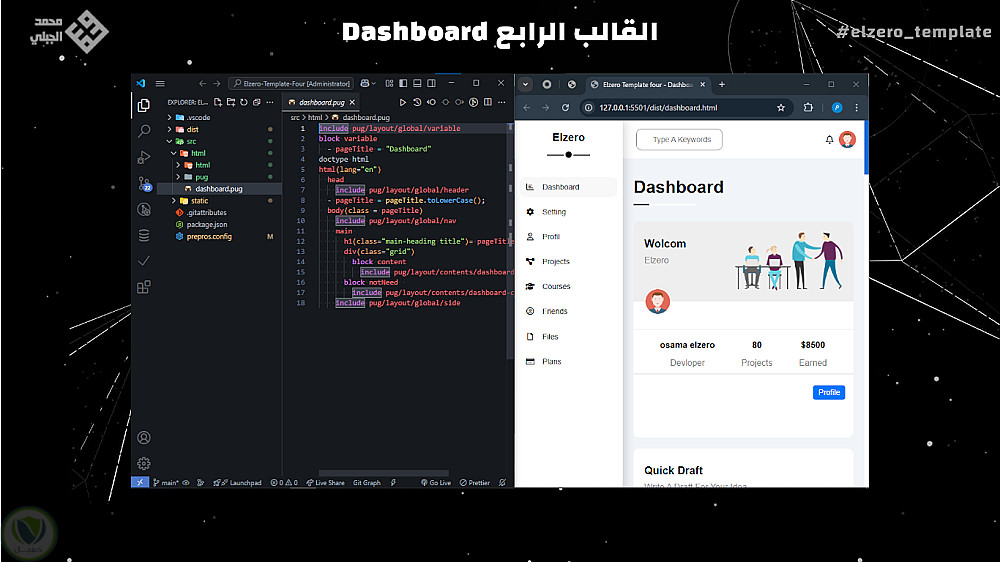Screen dimensions: 1000x562
Task: Select dashboard.pug in the Explorer tree
Action: (x=219, y=189)
